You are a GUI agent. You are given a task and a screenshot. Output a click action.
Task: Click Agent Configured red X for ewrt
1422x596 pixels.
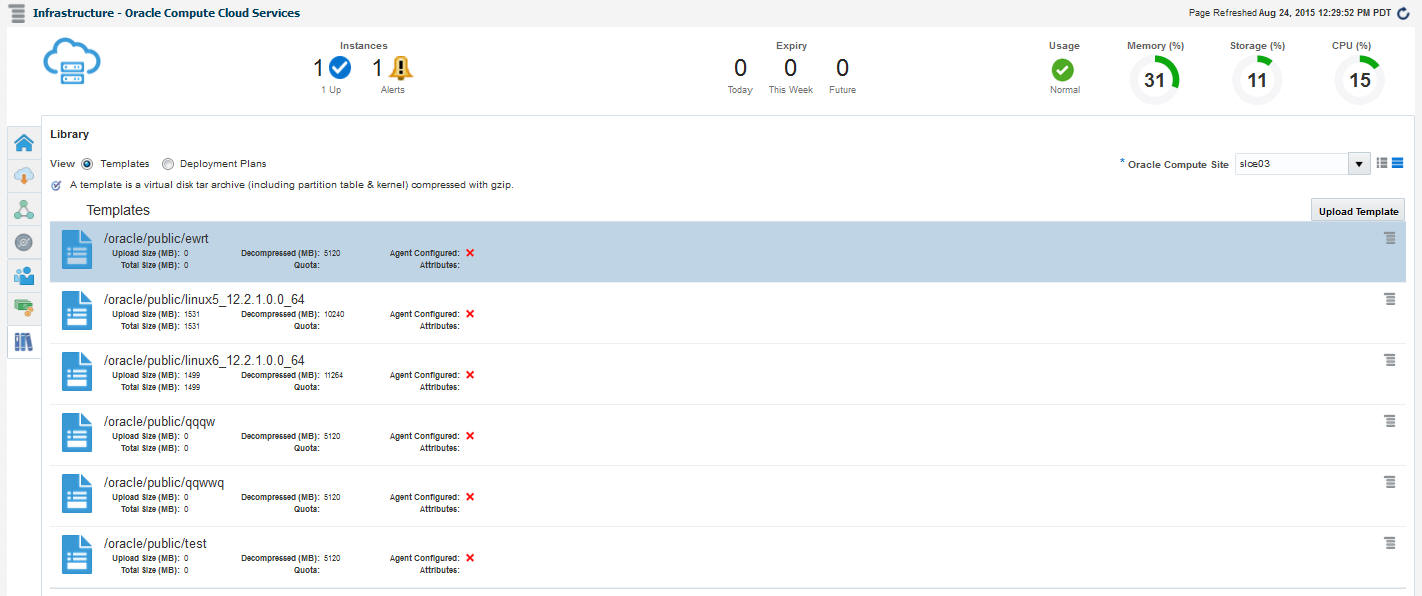pos(470,253)
